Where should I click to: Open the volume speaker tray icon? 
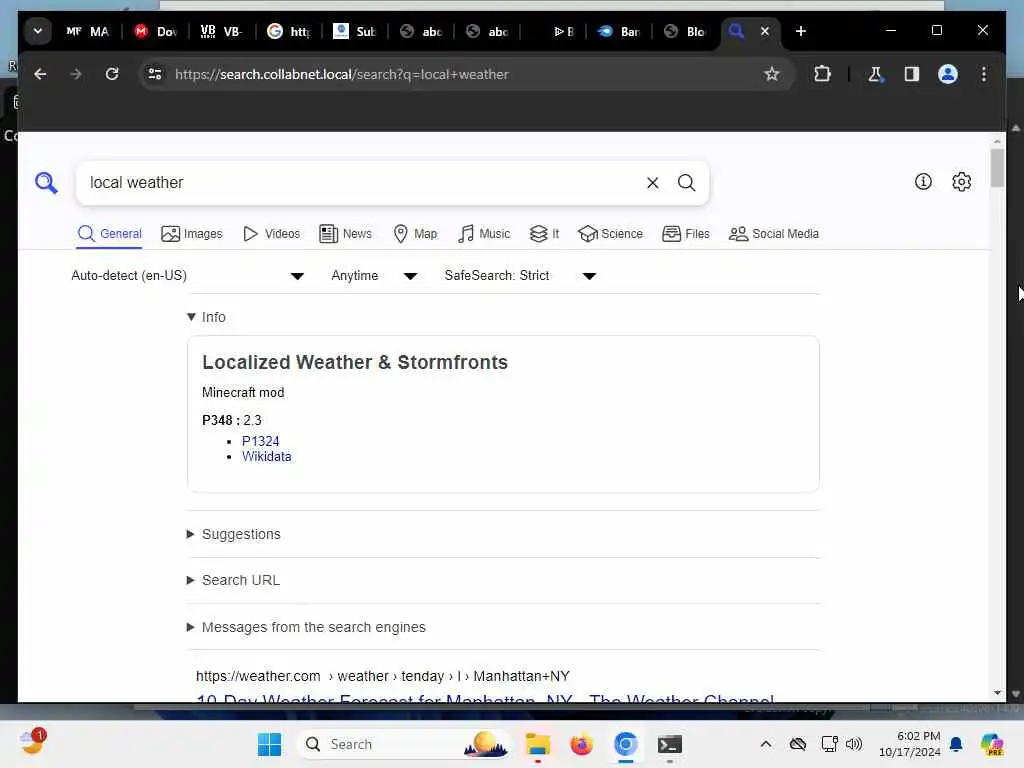[854, 744]
